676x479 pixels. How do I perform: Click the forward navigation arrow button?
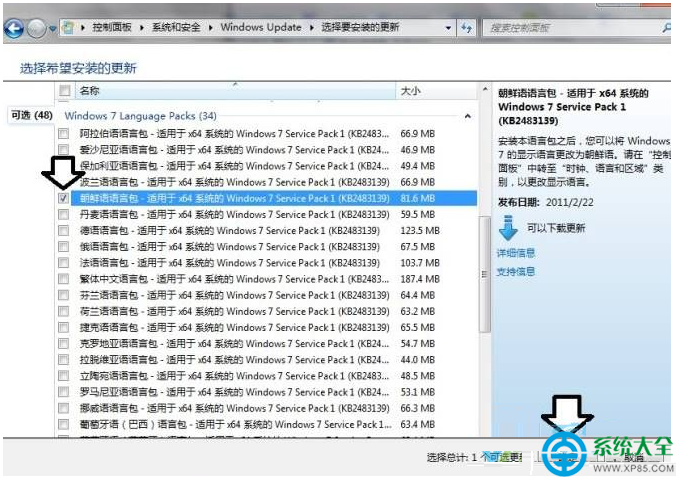[37, 28]
